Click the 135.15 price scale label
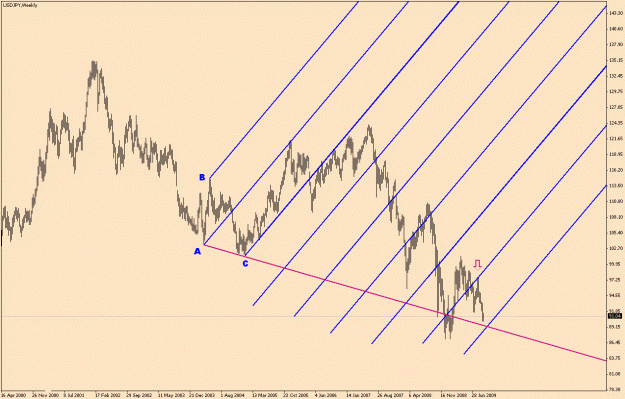This screenshot has height=399, width=625. (x=616, y=60)
